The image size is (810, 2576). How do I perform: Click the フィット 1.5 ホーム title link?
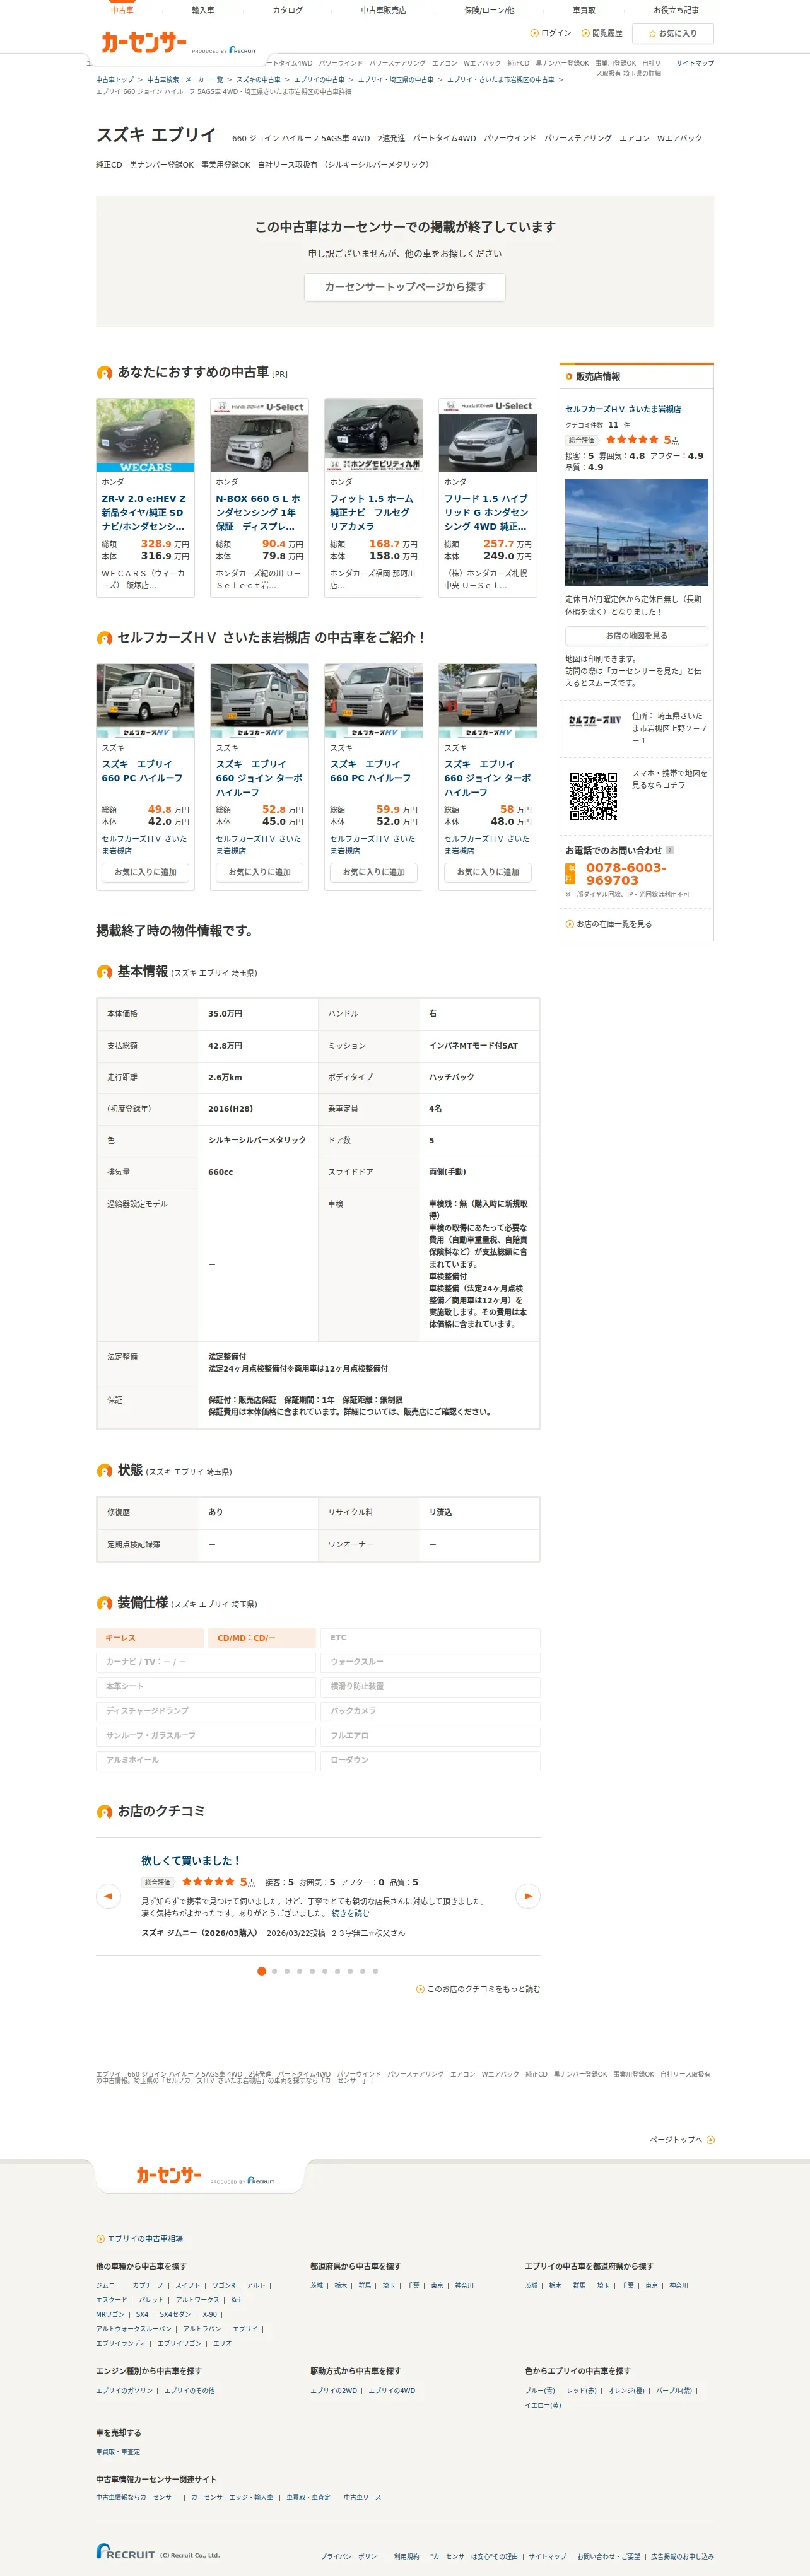tap(371, 512)
